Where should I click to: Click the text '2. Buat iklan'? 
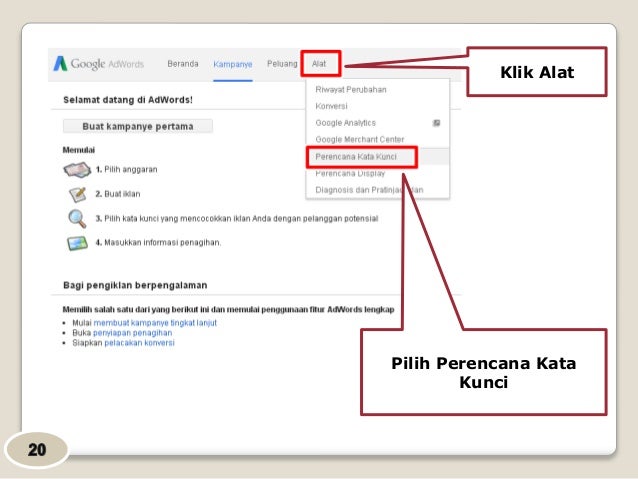click(118, 194)
